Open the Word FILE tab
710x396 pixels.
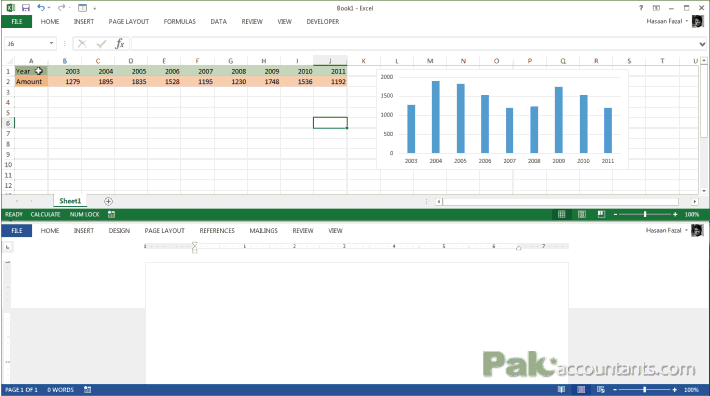point(17,231)
